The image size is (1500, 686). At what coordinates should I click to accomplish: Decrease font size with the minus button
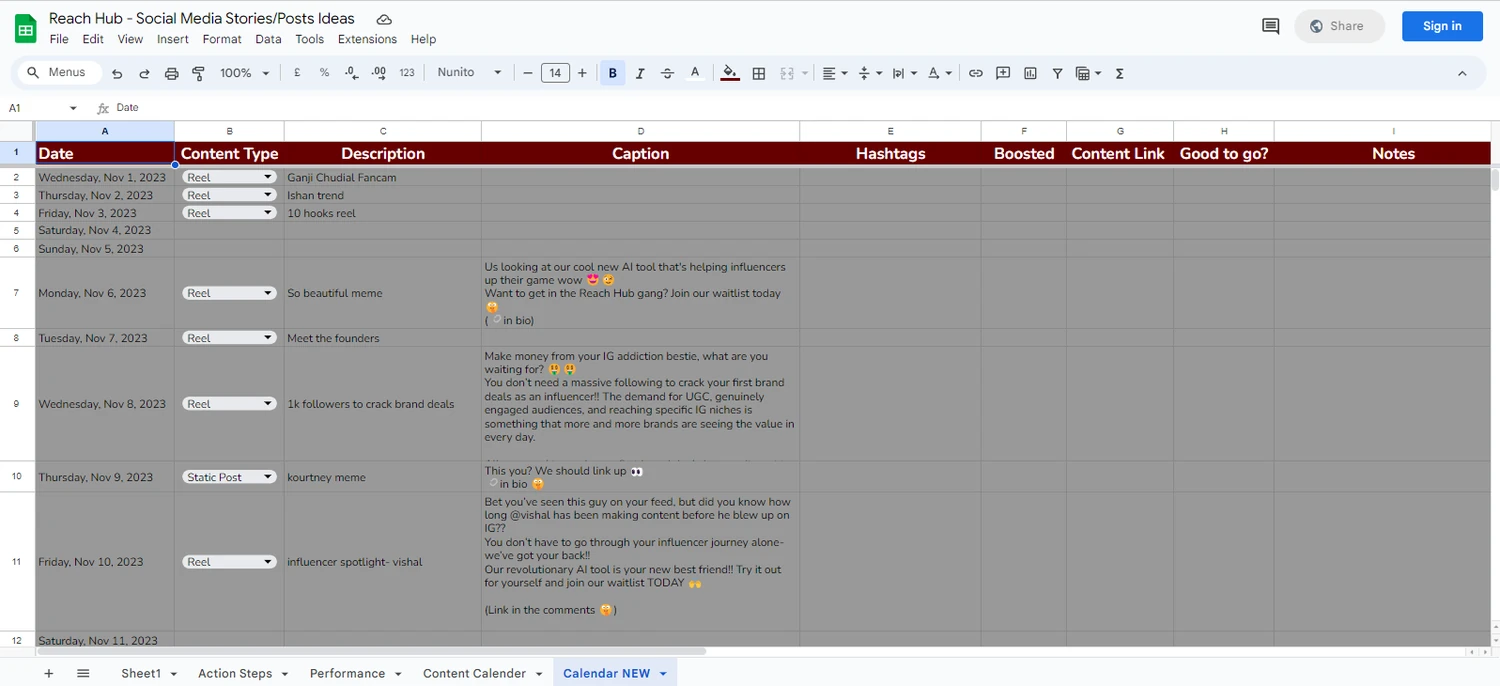point(528,73)
